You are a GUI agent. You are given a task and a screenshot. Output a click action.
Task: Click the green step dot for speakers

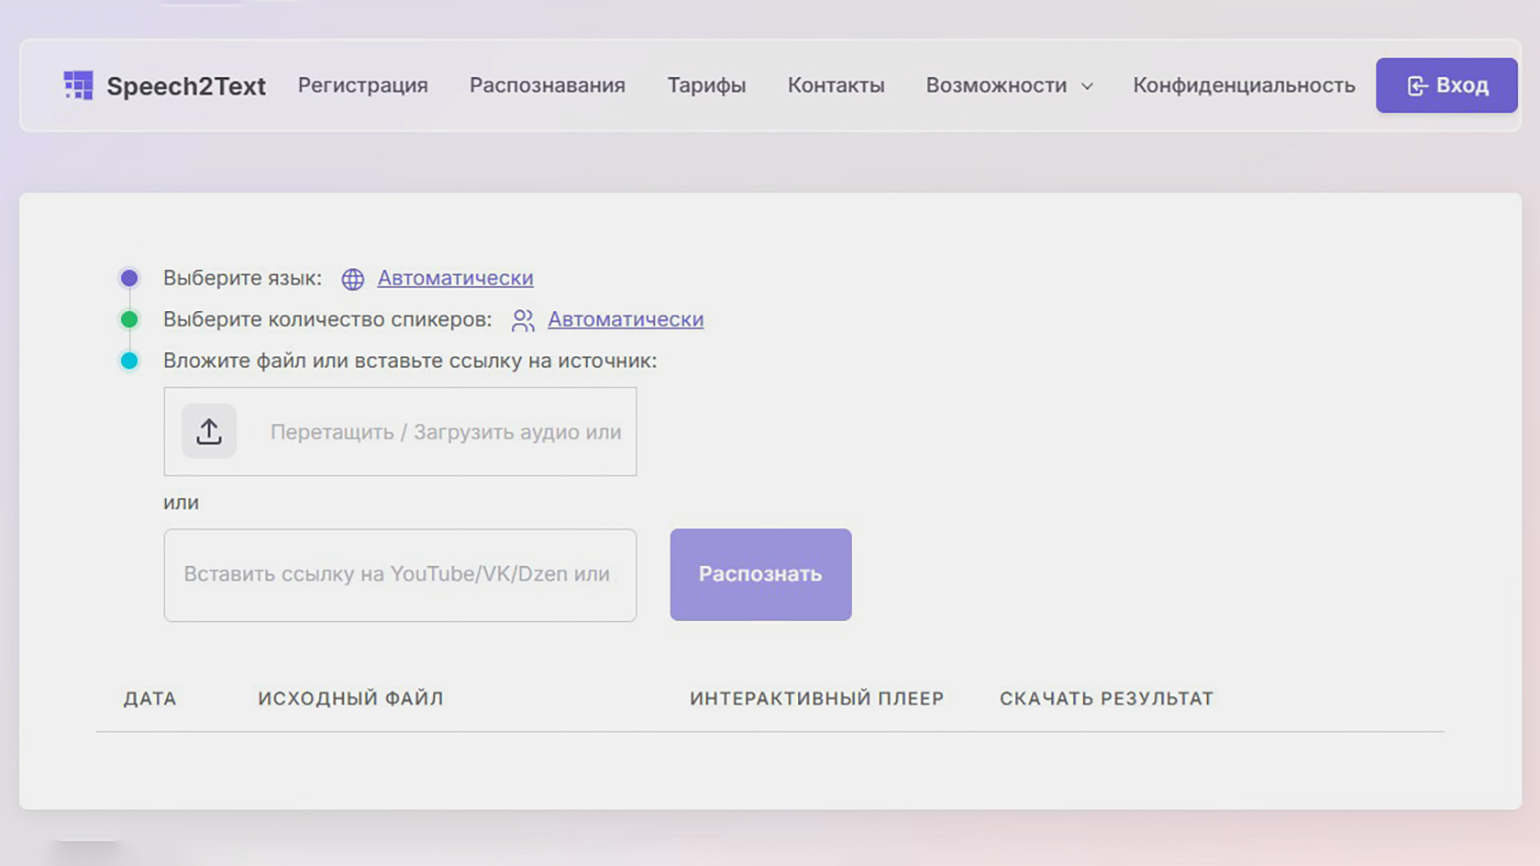coord(129,320)
